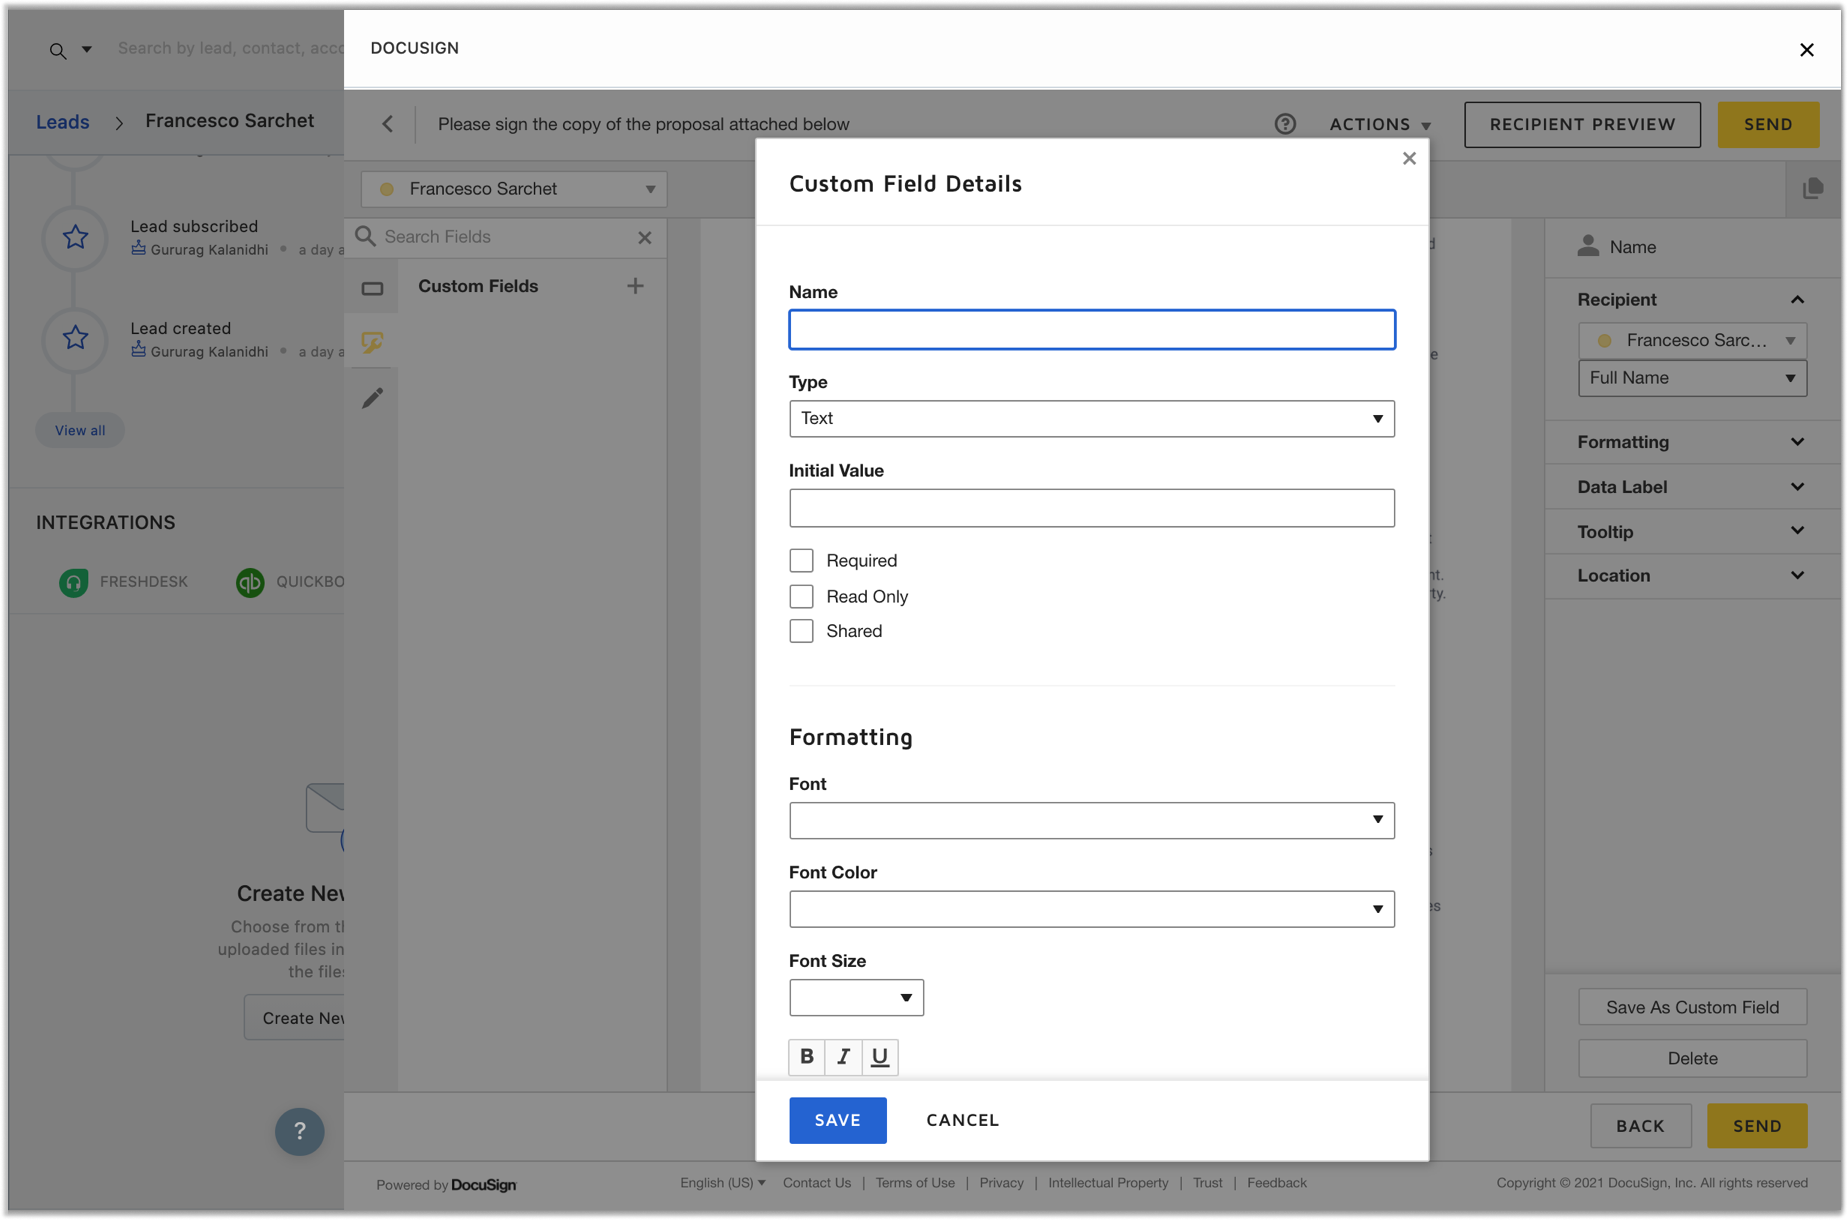The image size is (1847, 1220).
Task: Open the English (US) language menu
Action: [722, 1183]
